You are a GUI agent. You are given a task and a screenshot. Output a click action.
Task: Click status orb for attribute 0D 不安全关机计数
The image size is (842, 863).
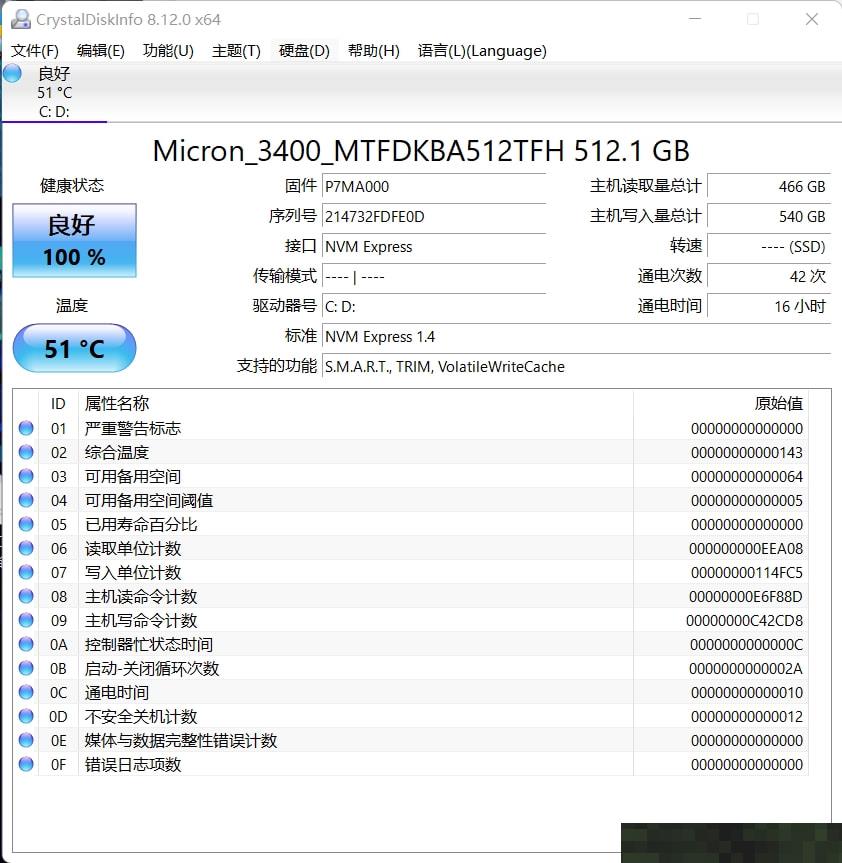click(26, 716)
